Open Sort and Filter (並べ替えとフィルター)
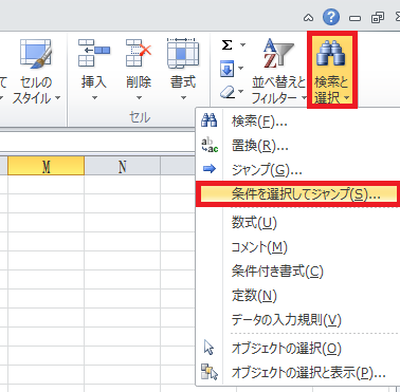 (x=279, y=72)
